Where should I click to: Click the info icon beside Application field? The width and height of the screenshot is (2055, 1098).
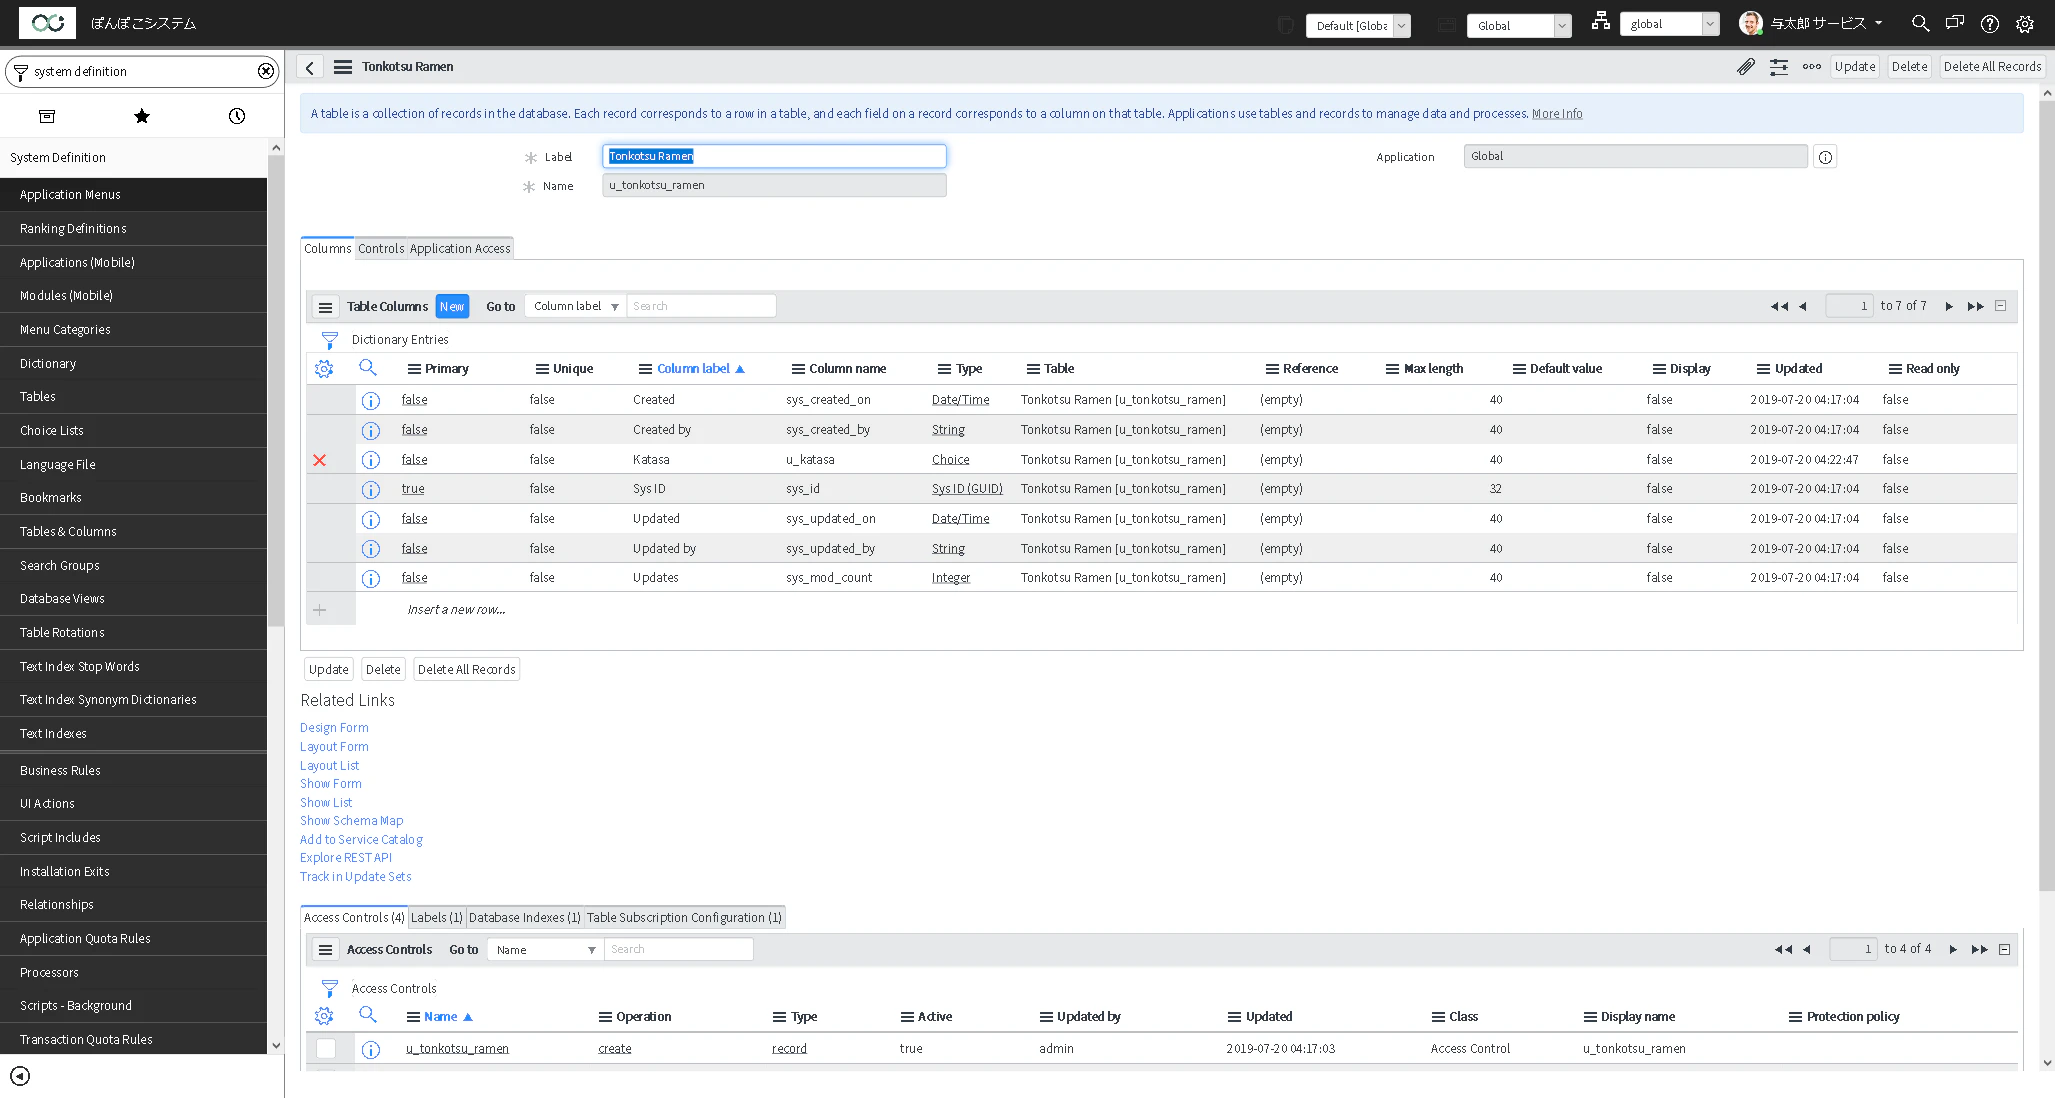(x=1826, y=157)
